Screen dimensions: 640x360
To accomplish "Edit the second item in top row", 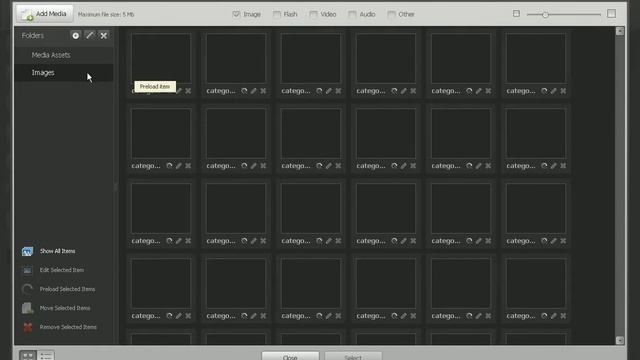I will click(x=253, y=91).
